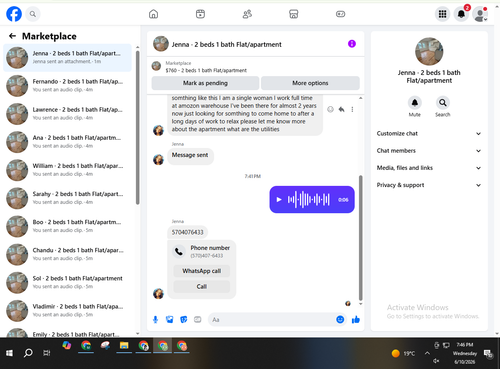Focus the Aa message input field
This screenshot has height=369, width=500.
click(x=272, y=320)
